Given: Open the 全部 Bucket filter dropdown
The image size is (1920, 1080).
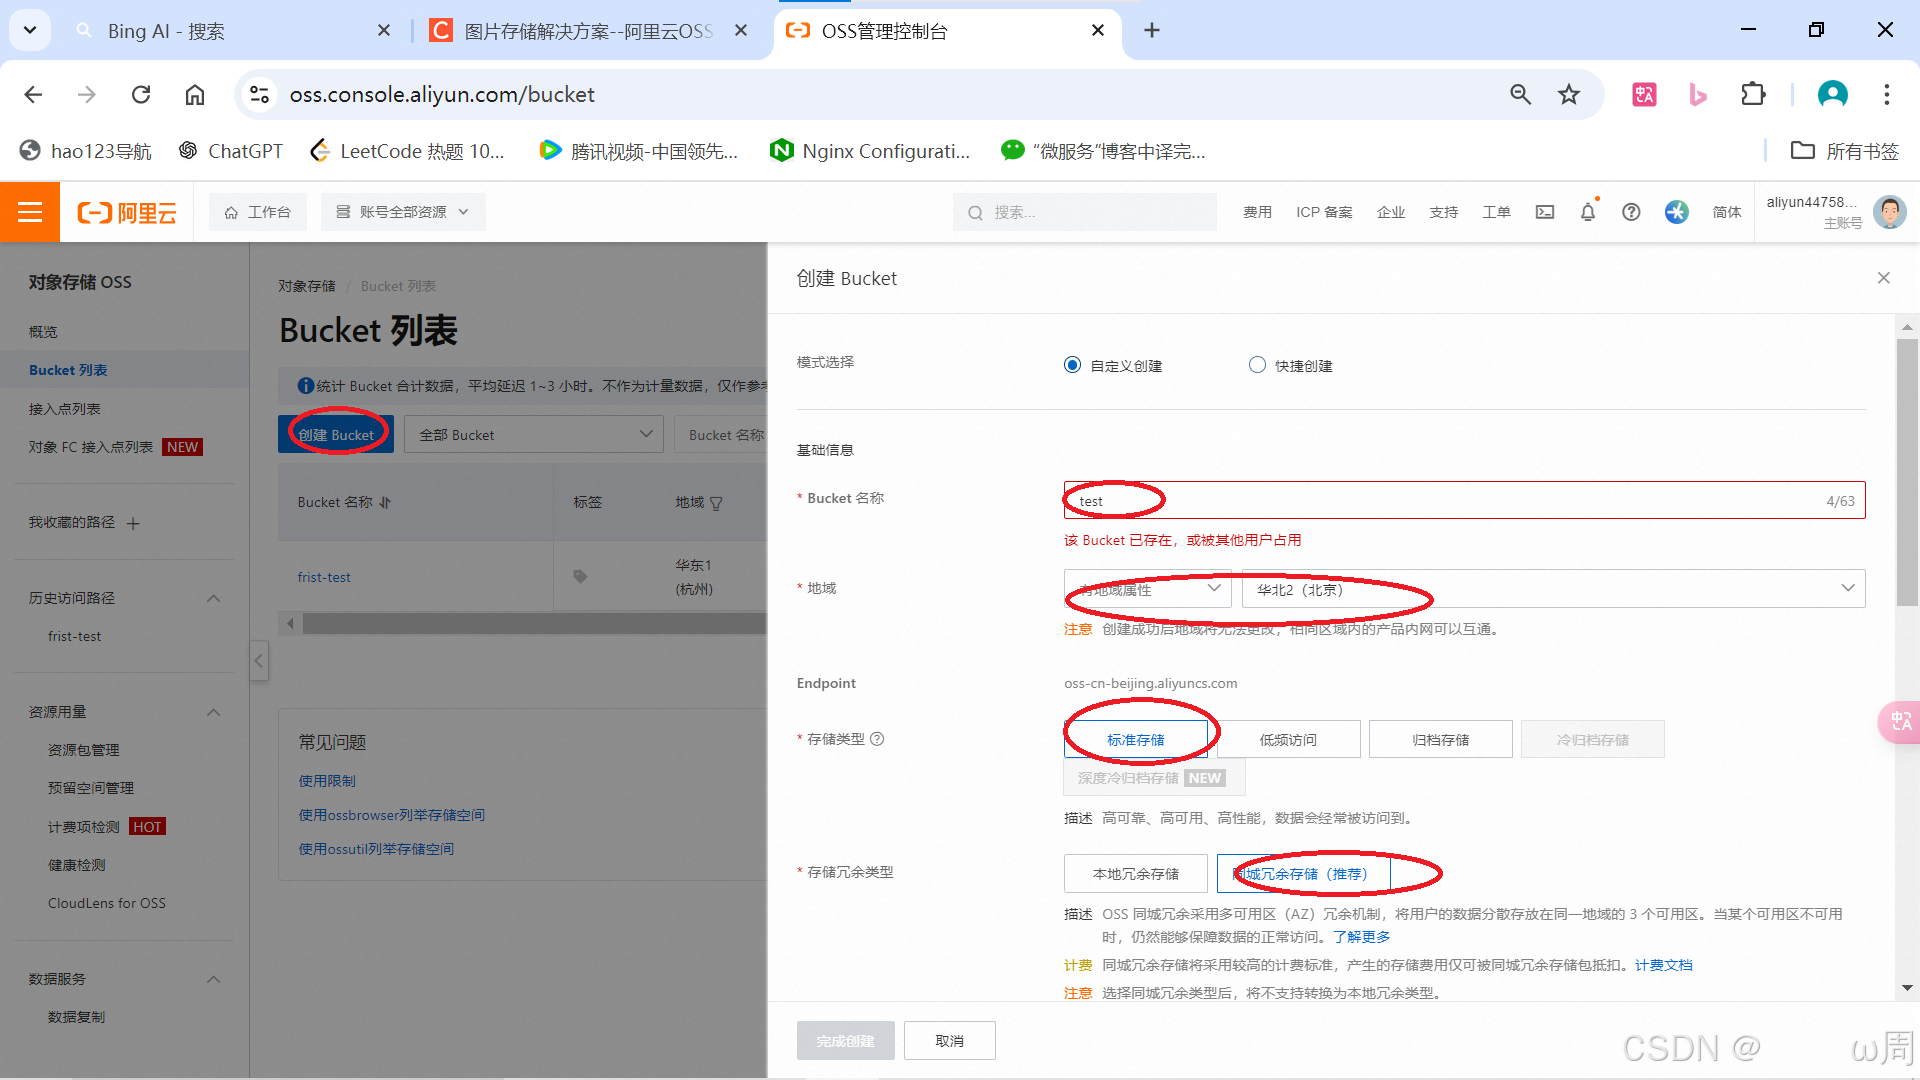Looking at the screenshot, I should click(534, 435).
